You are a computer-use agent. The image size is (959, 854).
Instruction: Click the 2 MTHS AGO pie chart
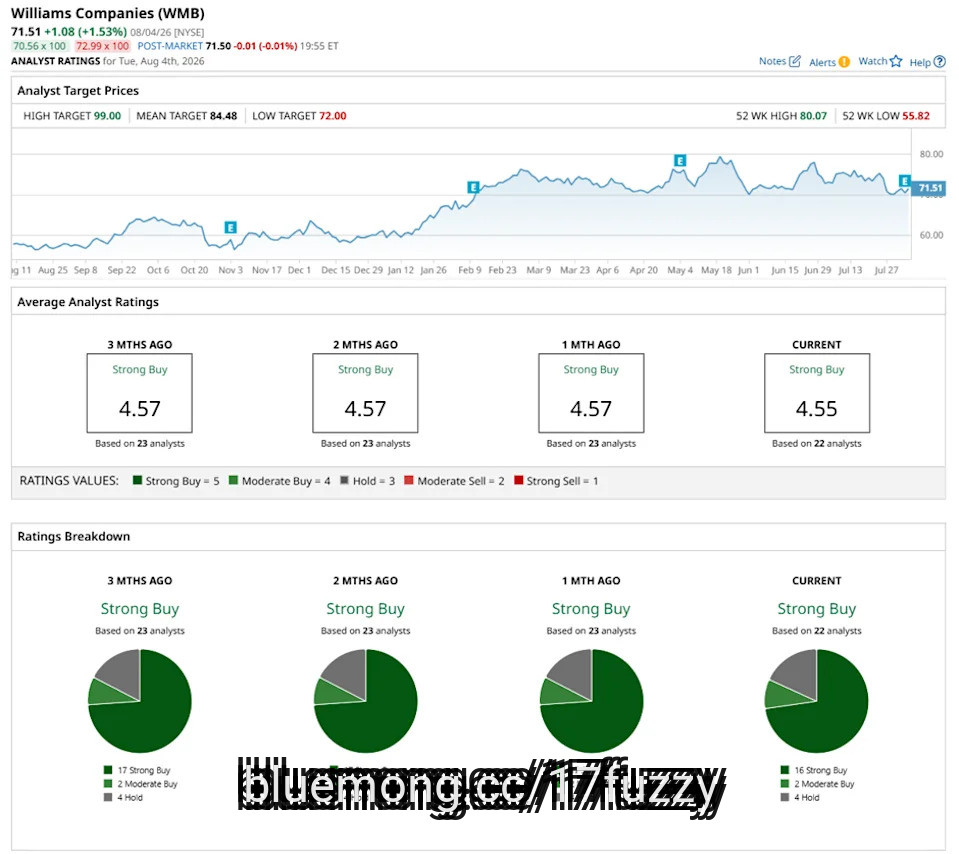click(366, 701)
